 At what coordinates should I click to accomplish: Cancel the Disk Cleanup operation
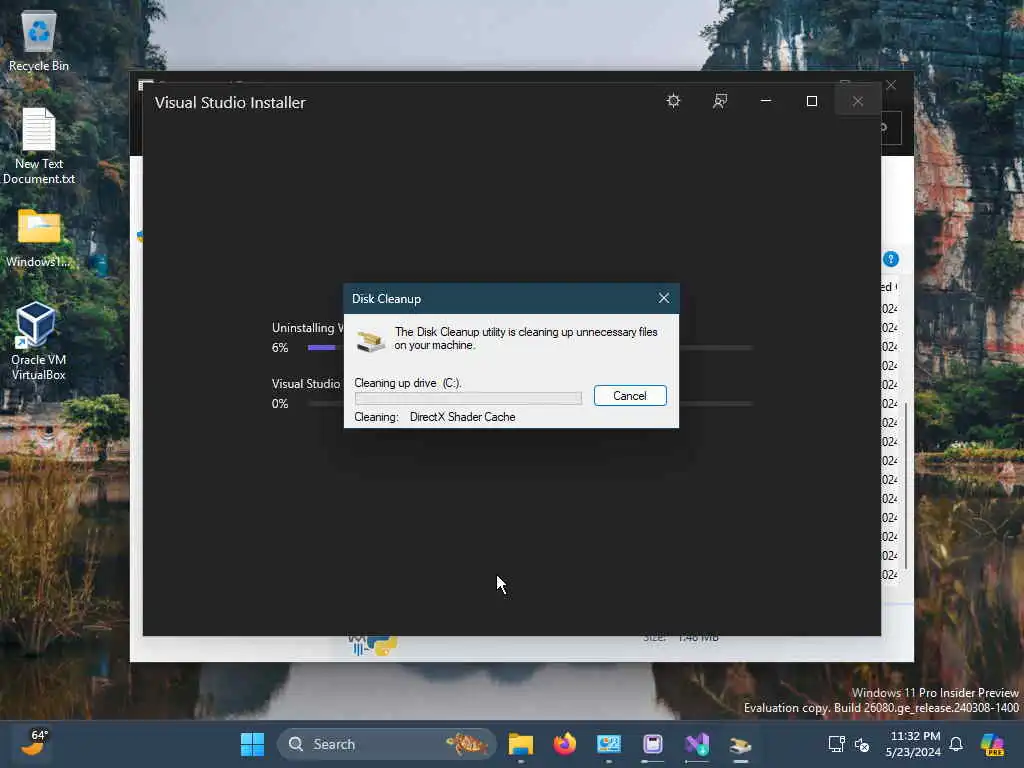630,396
